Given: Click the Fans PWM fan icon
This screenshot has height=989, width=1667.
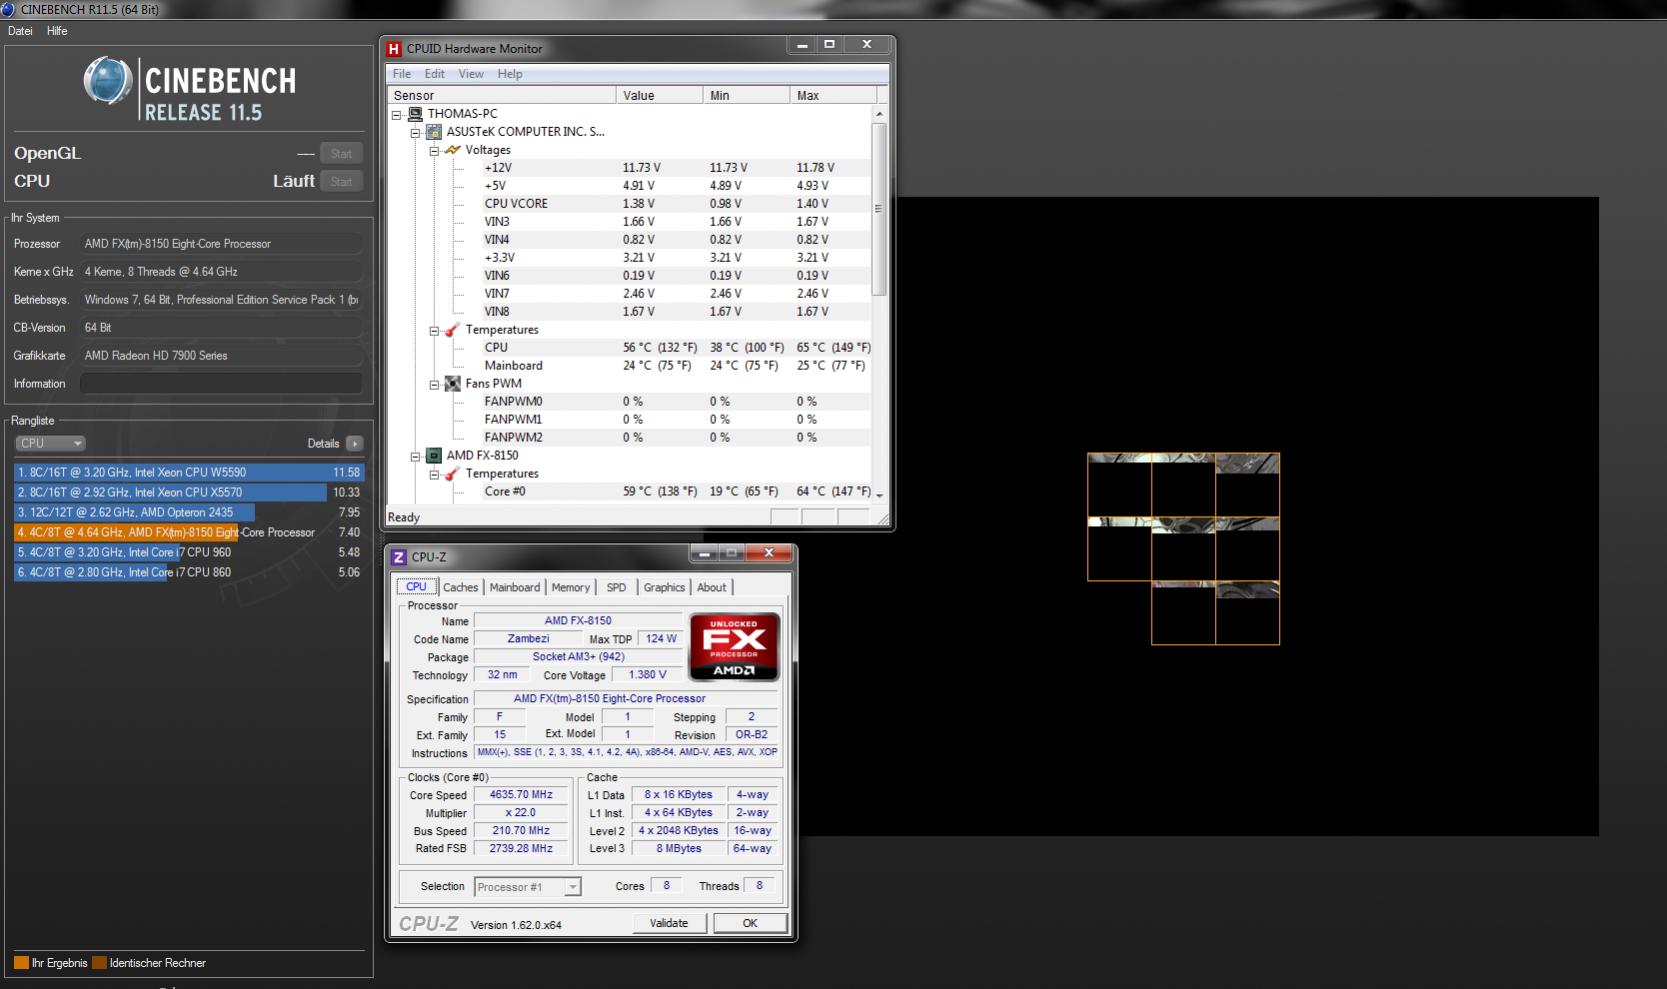Looking at the screenshot, I should (453, 384).
